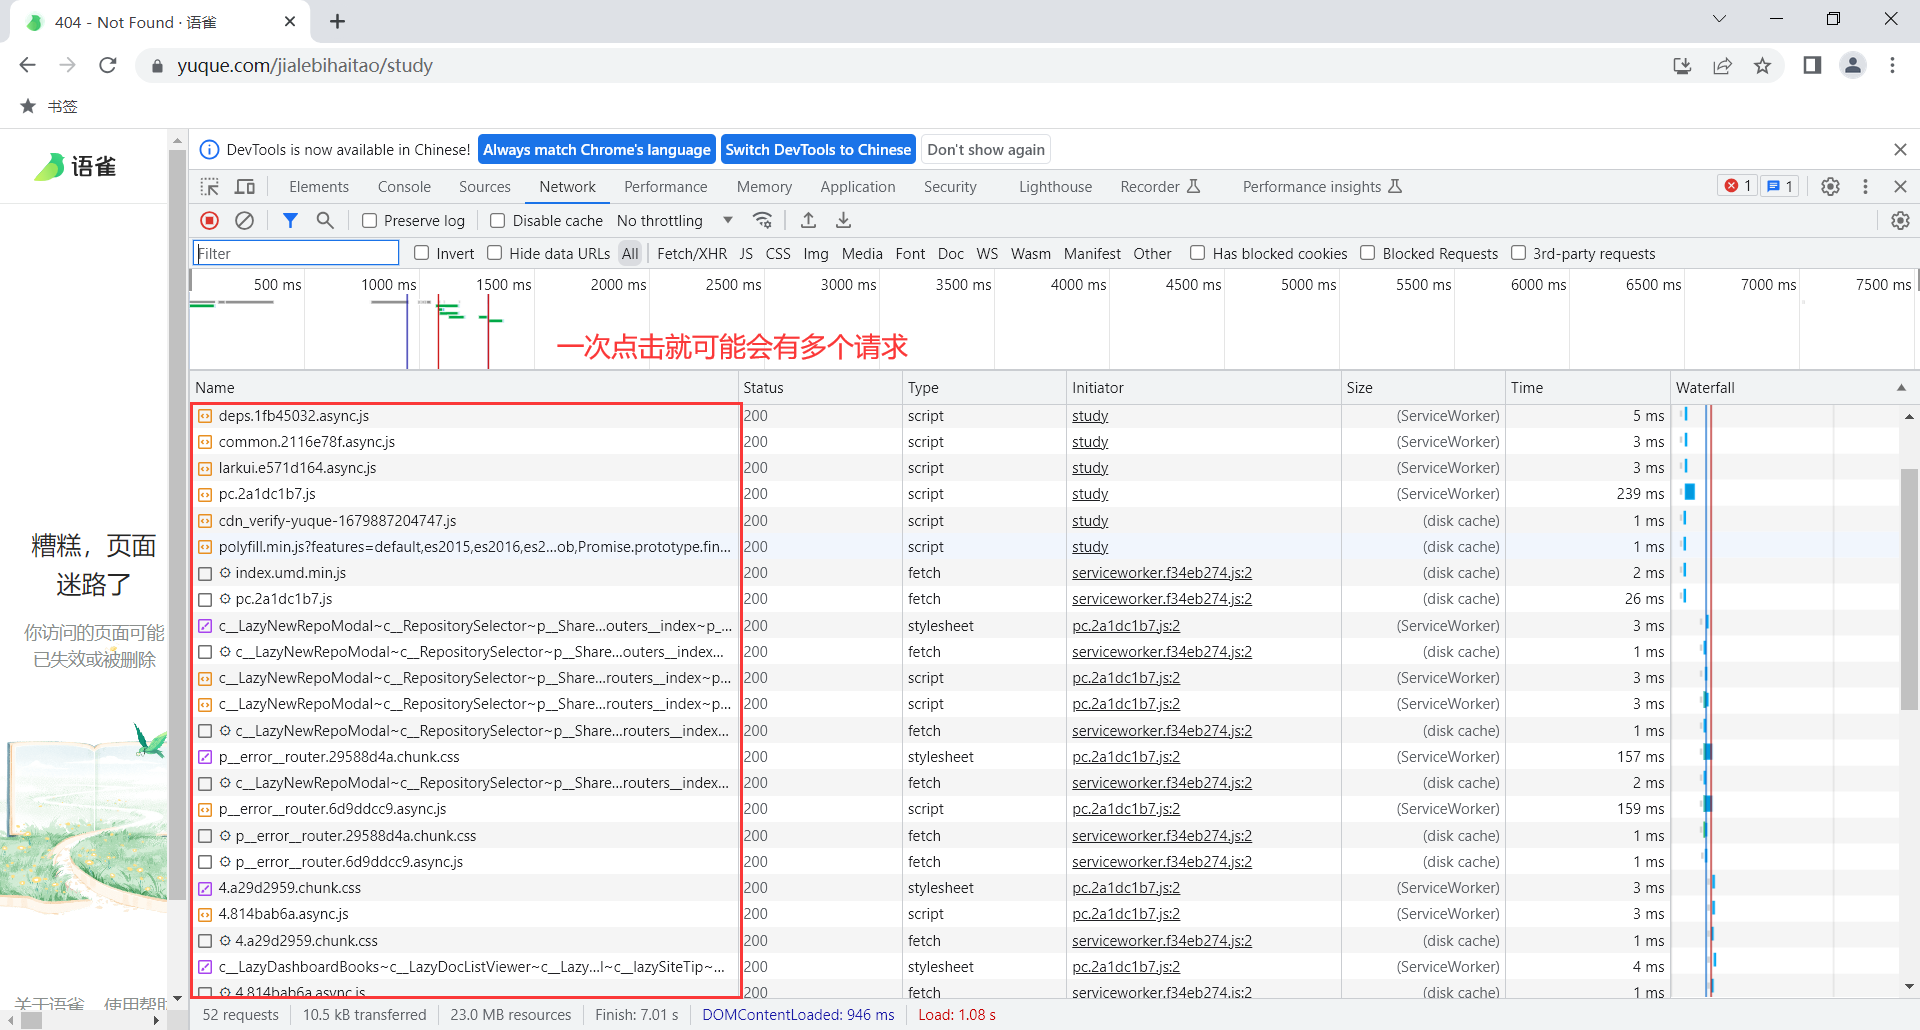Sort by Waterfall column arrow
The height and width of the screenshot is (1030, 1920).
[x=1900, y=388]
